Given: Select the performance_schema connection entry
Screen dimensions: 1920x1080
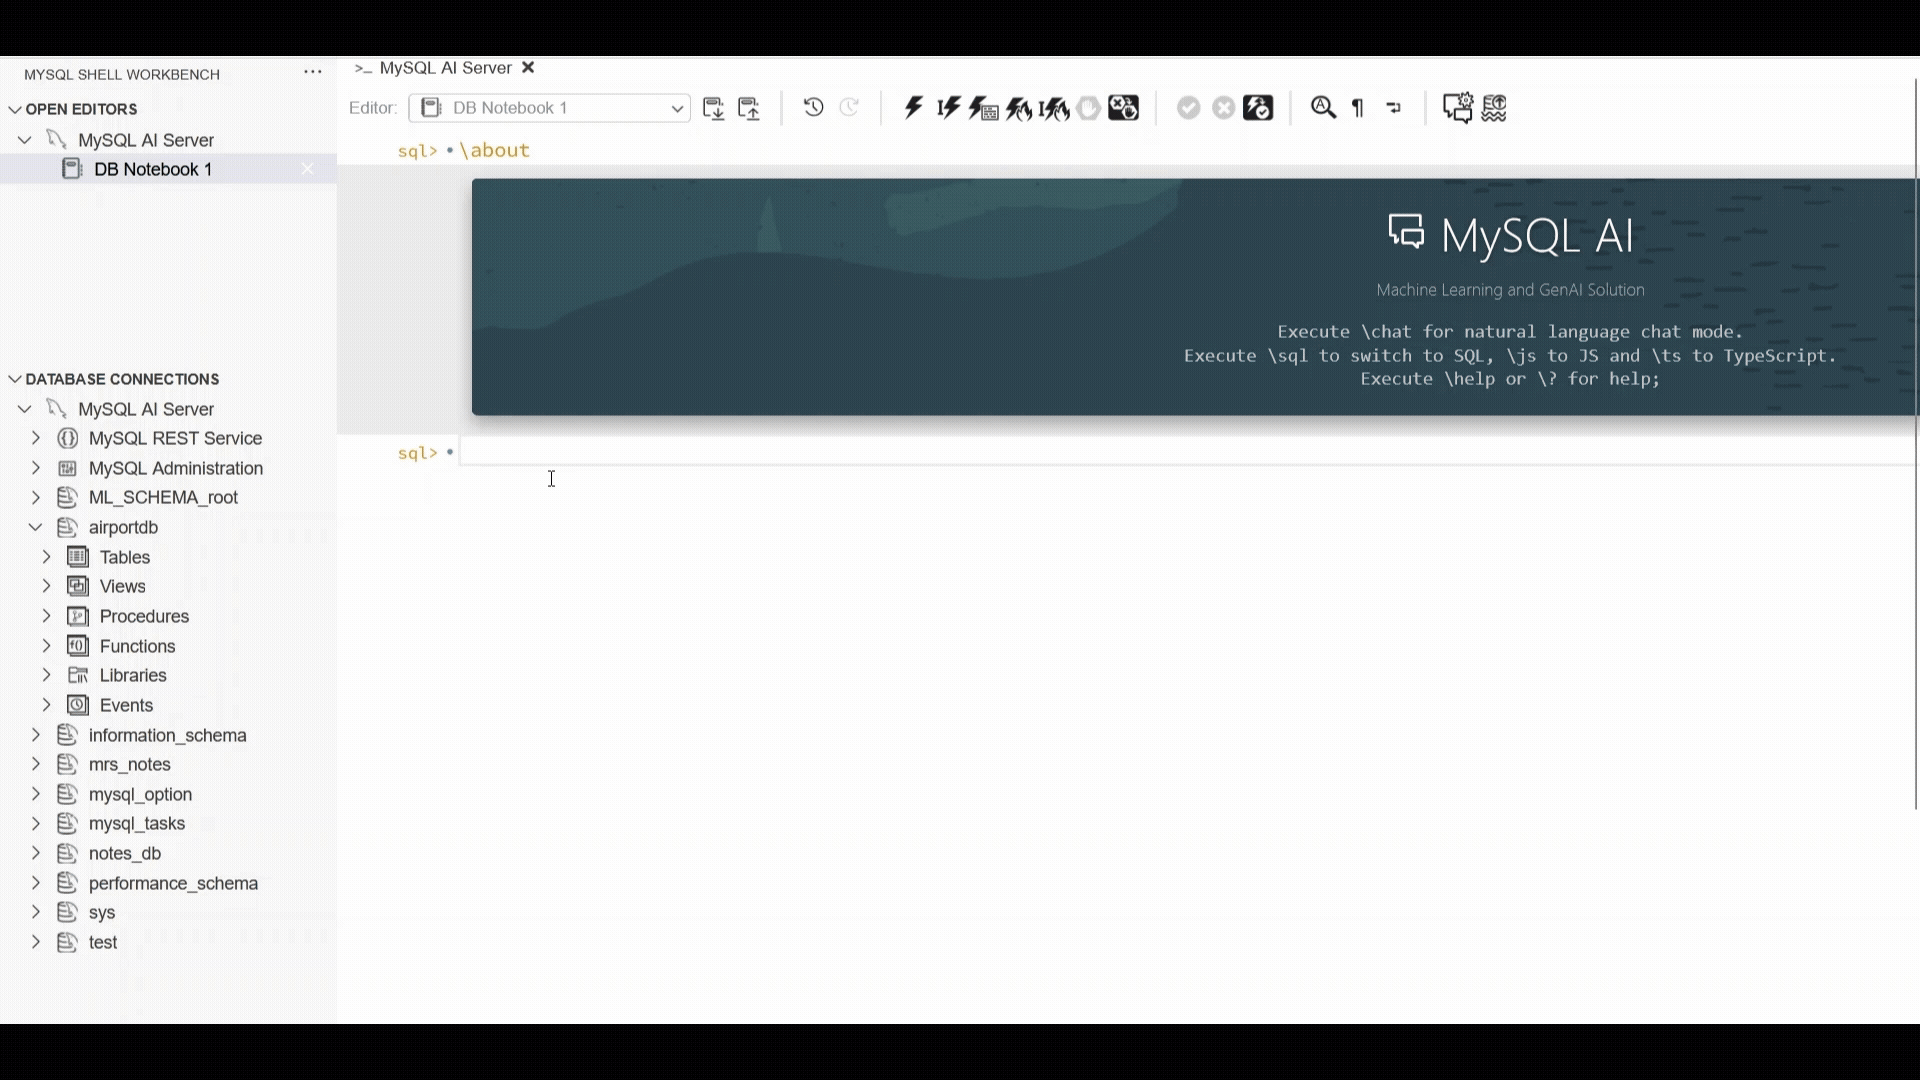Looking at the screenshot, I should coord(173,883).
